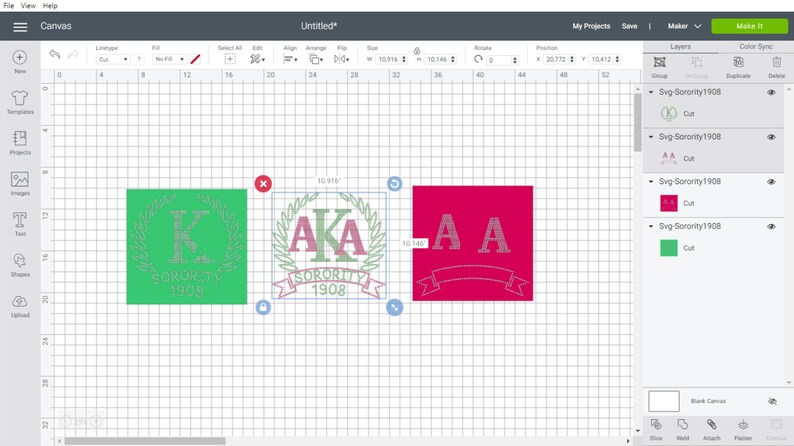This screenshot has height=446, width=794.
Task: Hide the Svg-Sorority1908 layer with the AA outline thumbnail
Action: coord(771,137)
